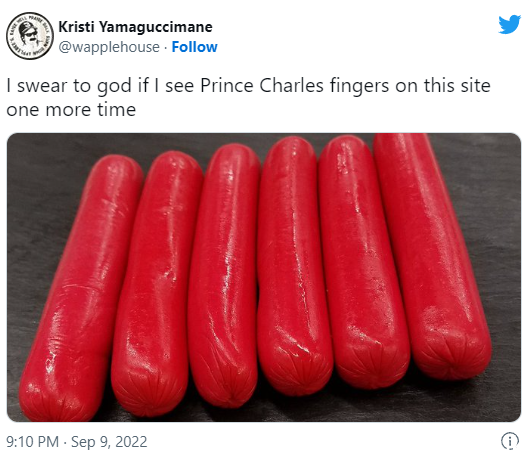This screenshot has height=457, width=529.
Task: Click the 'one more time' text line
Action: (71, 110)
